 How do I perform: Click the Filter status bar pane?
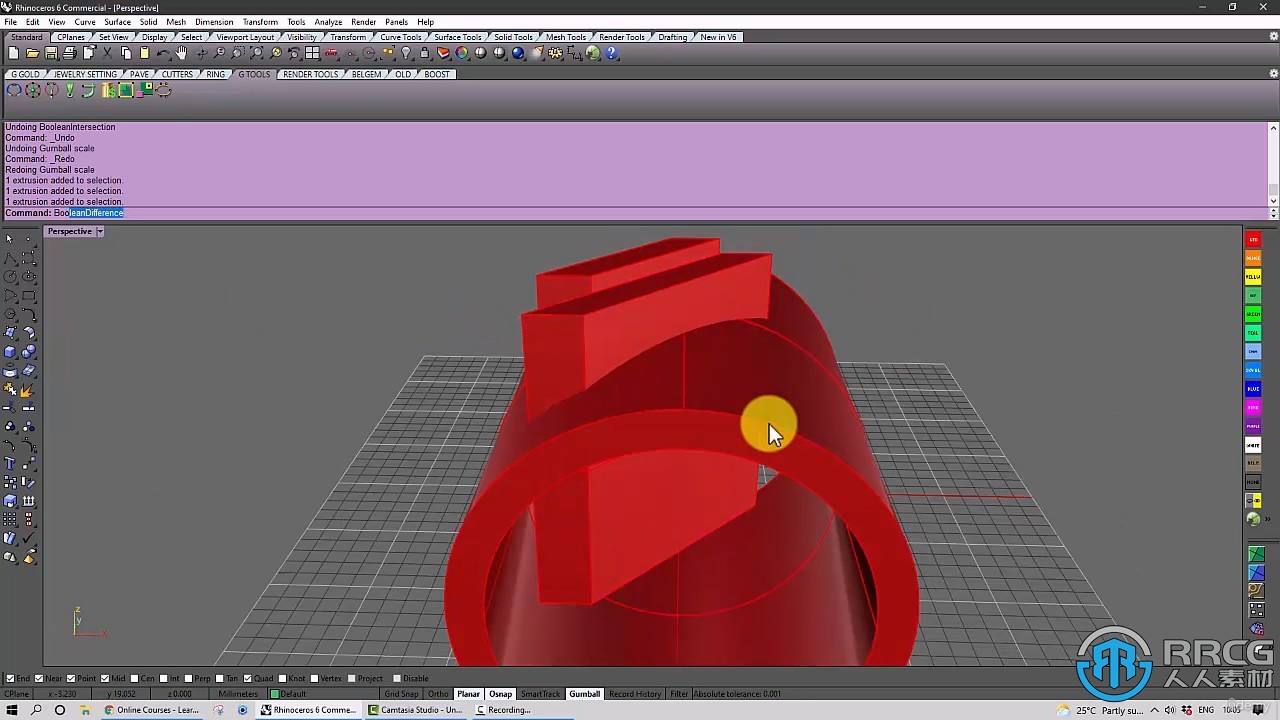point(679,694)
